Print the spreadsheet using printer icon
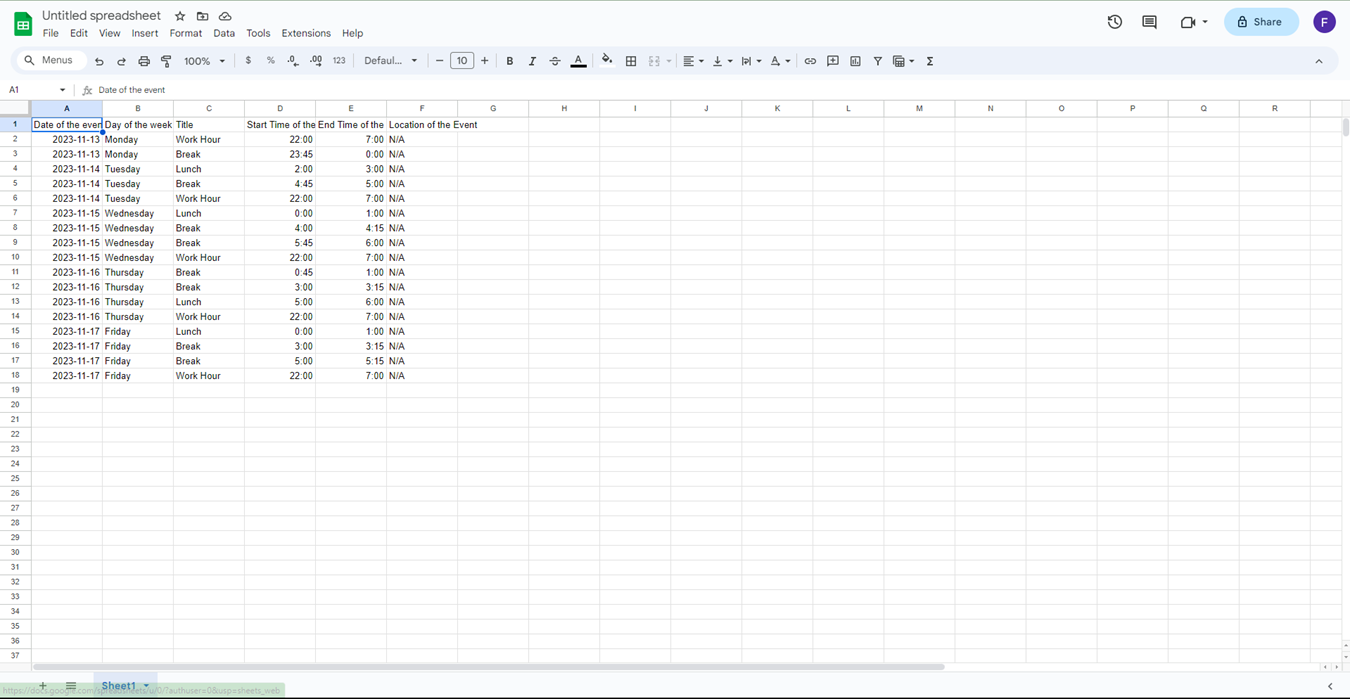Screen dimensions: 1350x699 pyautogui.click(x=144, y=61)
